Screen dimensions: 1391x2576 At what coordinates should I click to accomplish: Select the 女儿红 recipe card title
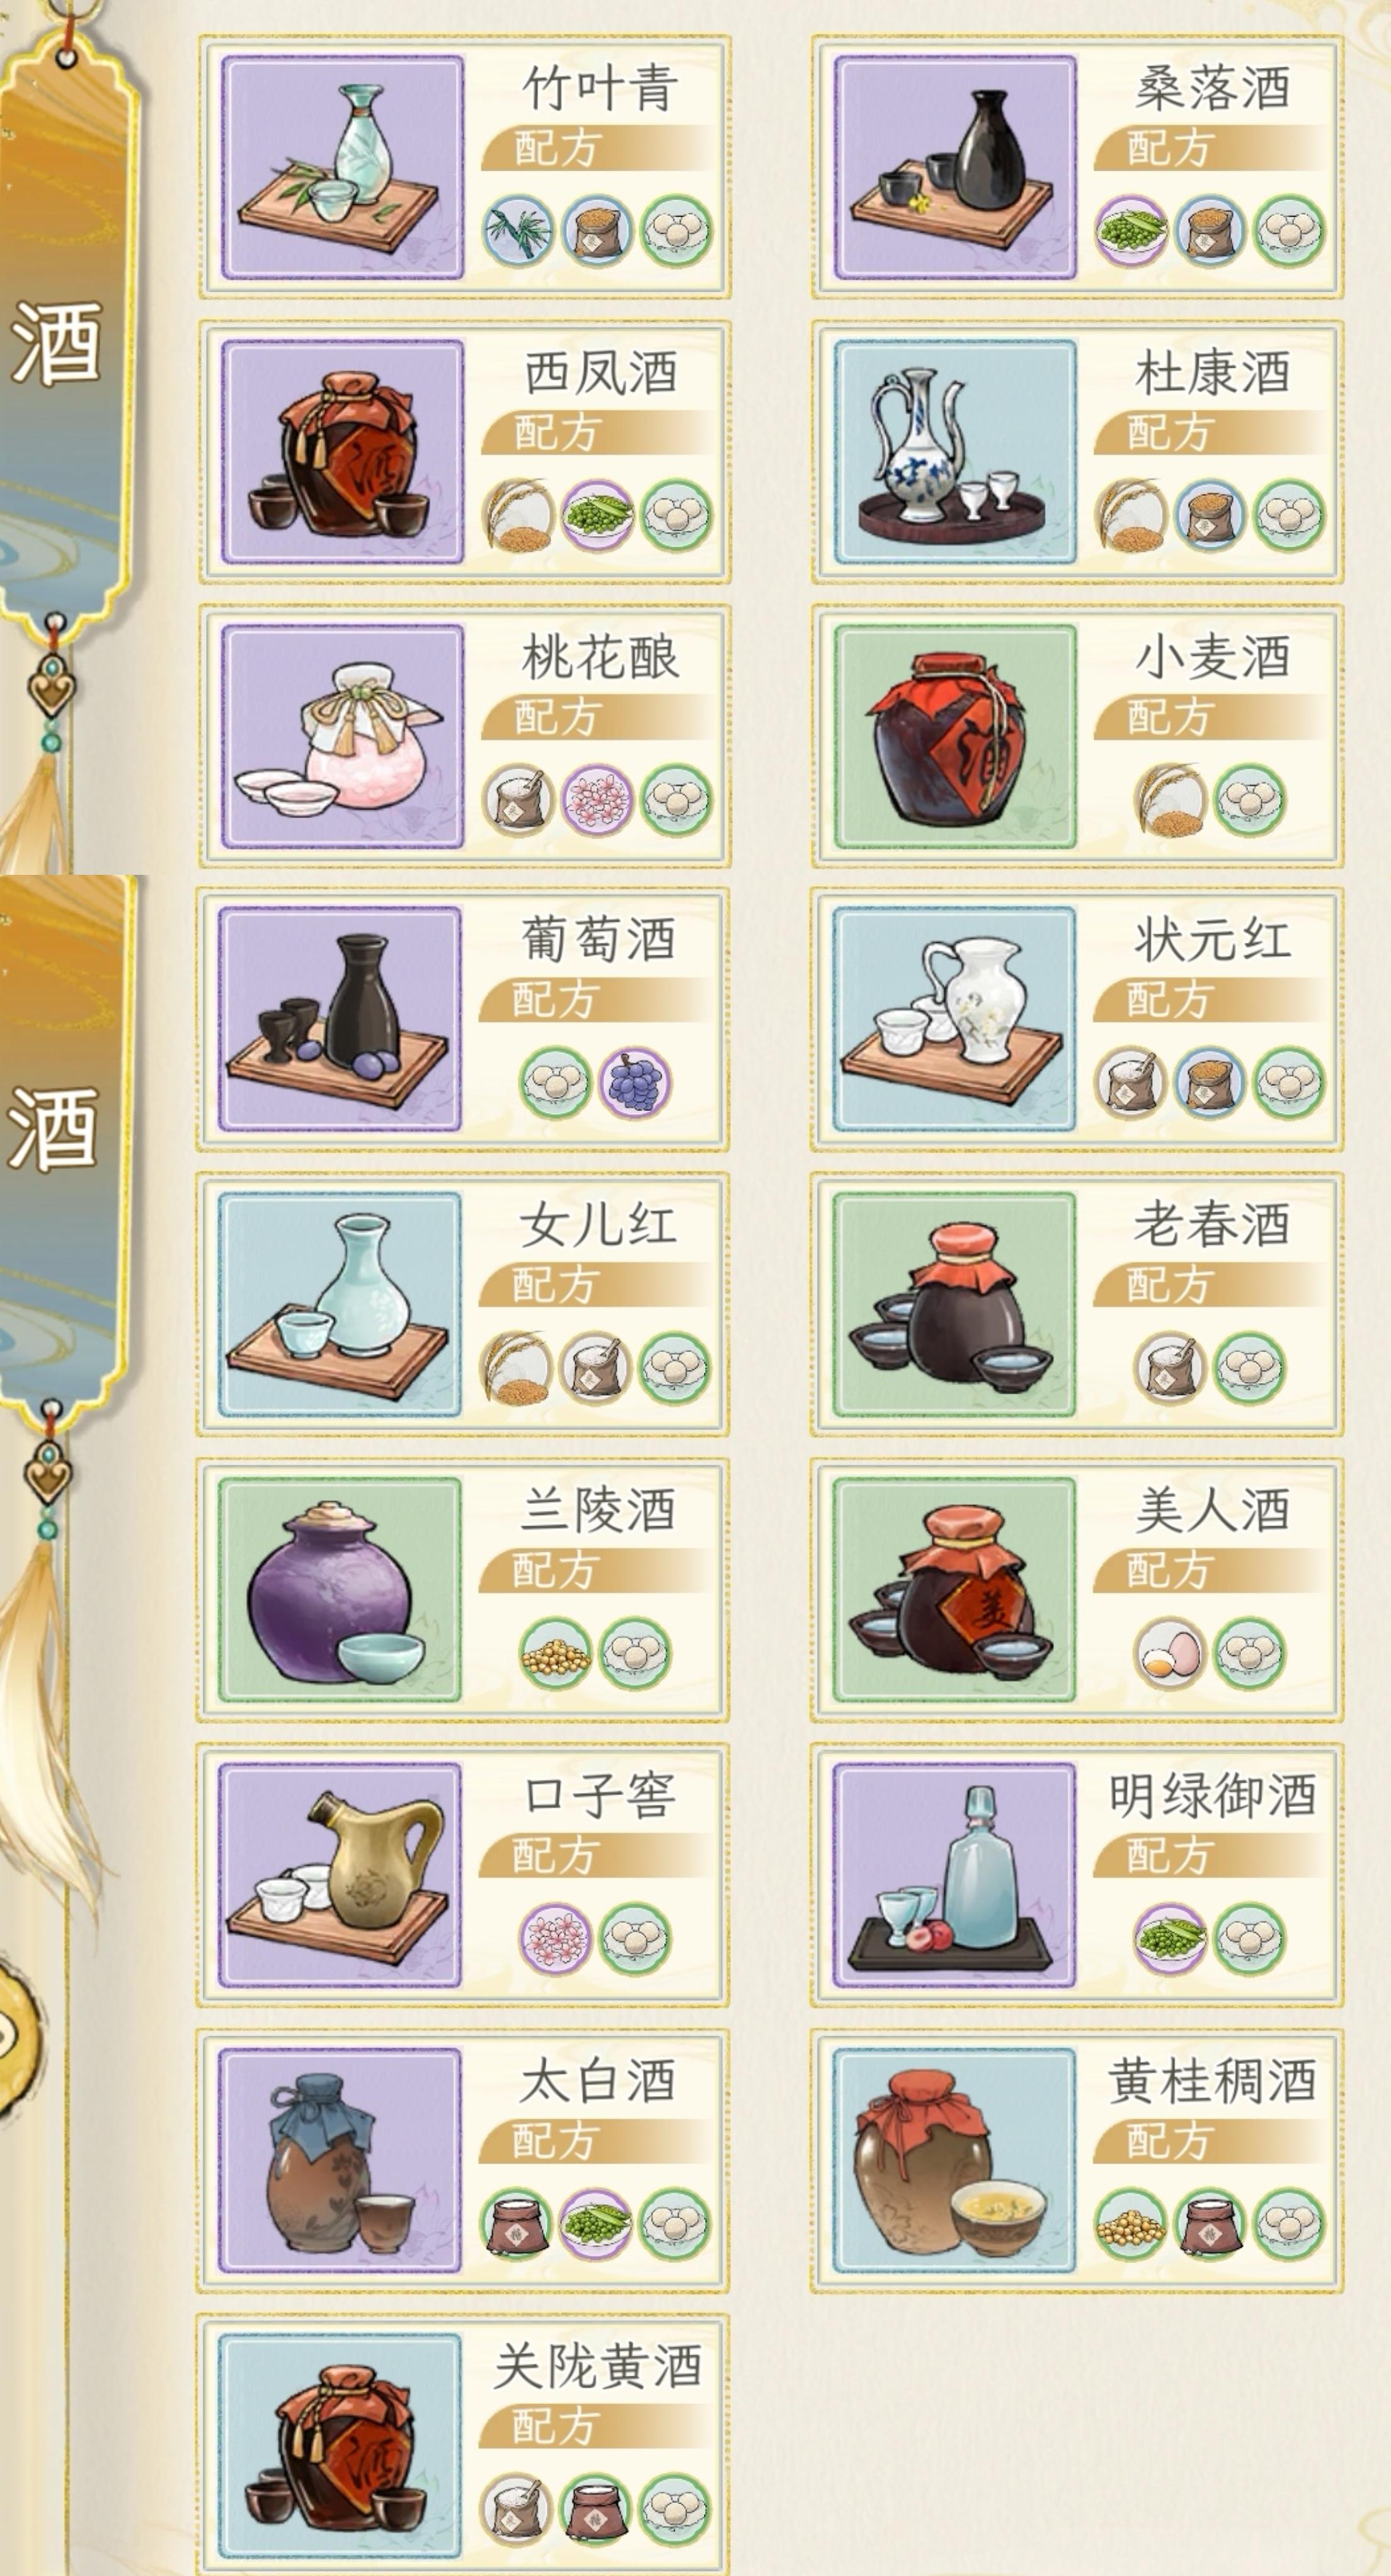point(598,1225)
